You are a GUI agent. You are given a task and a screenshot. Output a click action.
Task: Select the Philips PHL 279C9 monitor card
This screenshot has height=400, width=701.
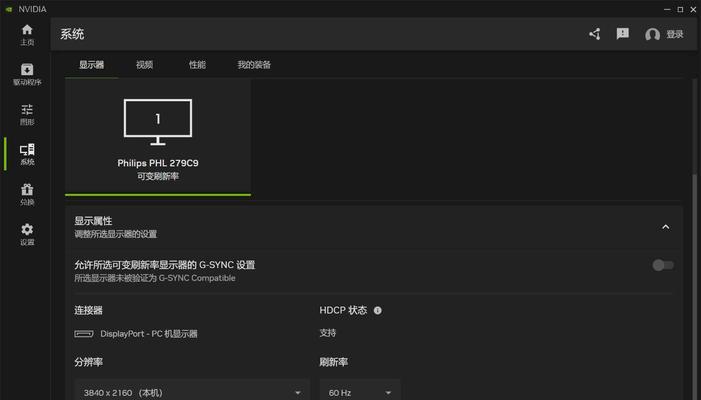158,137
